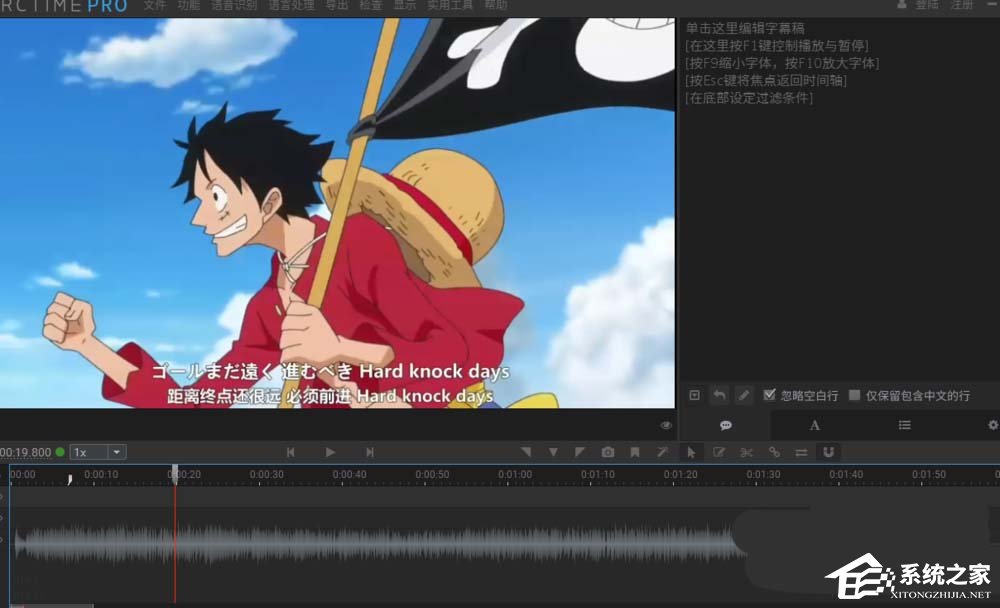Click the 0:01:30 mark on timeline ruler
1000x608 pixels.
(x=763, y=475)
